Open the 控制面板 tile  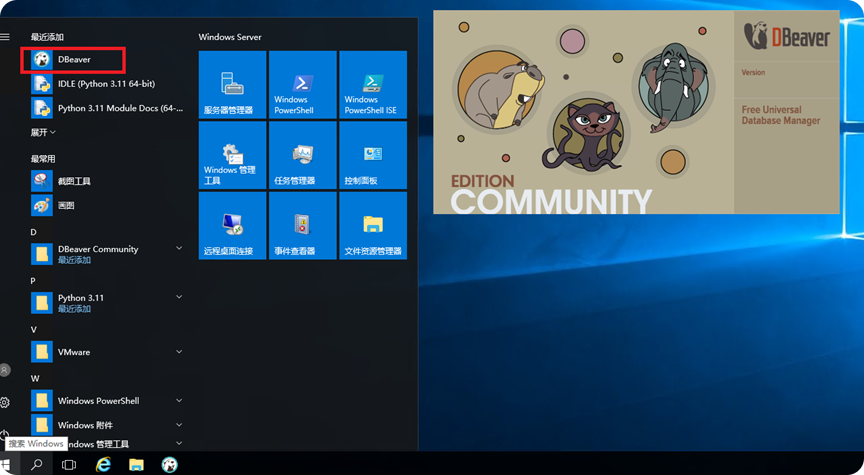pos(373,155)
